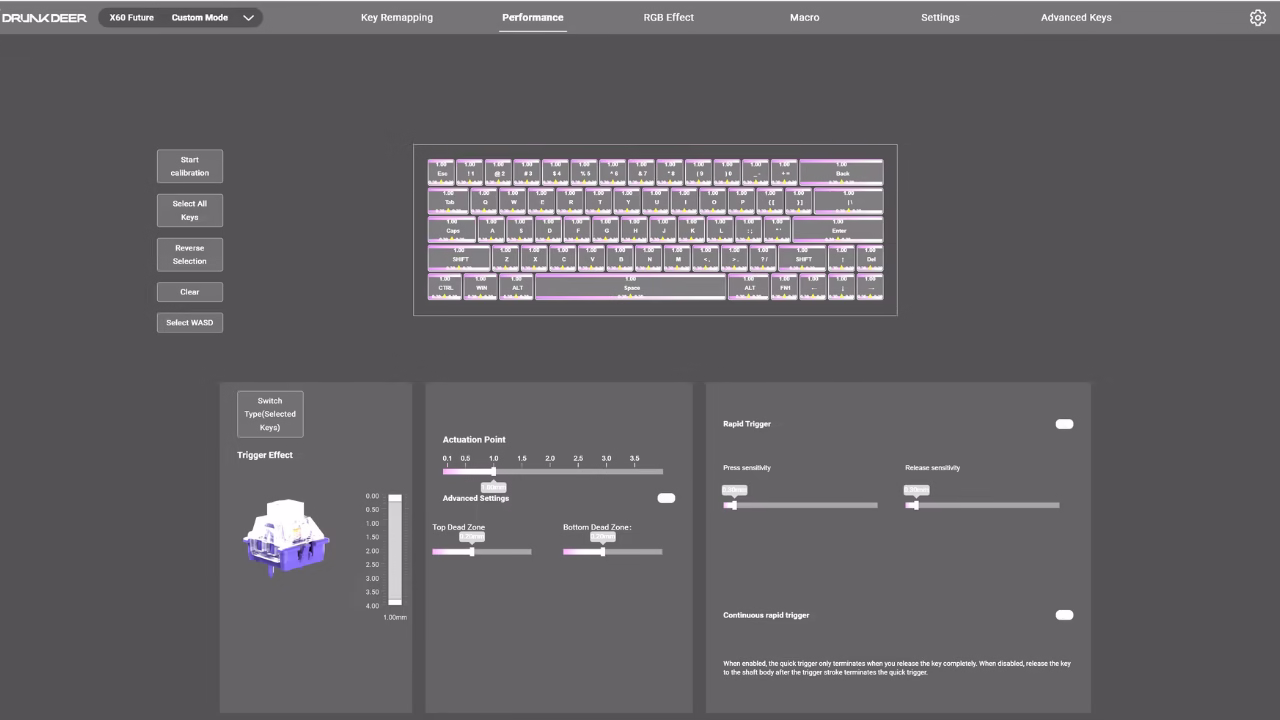Open the settings gear icon
Image resolution: width=1280 pixels, height=720 pixels.
click(x=1258, y=18)
